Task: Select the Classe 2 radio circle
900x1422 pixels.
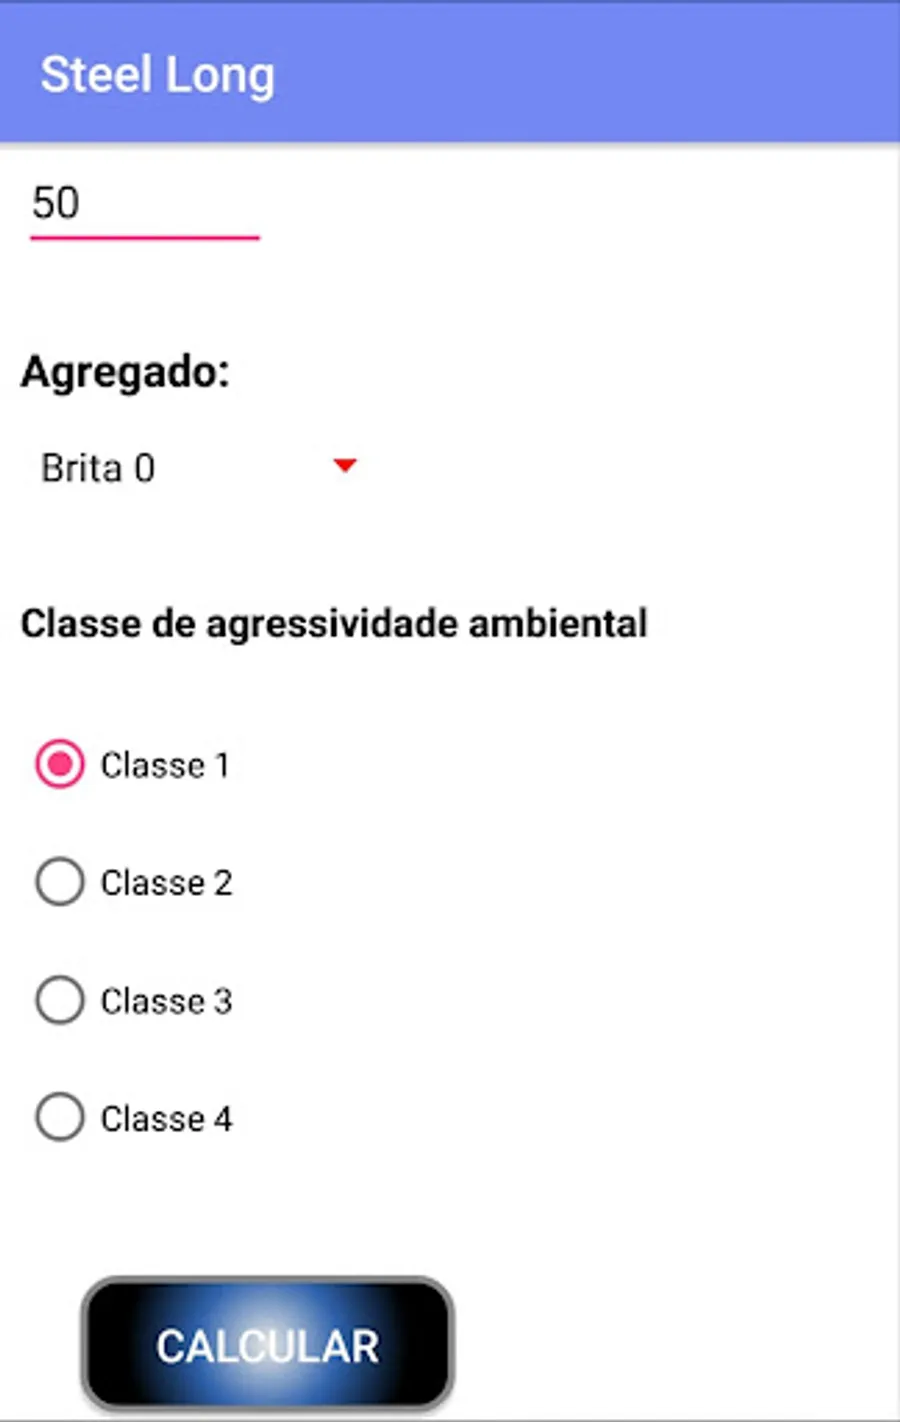Action: point(60,882)
